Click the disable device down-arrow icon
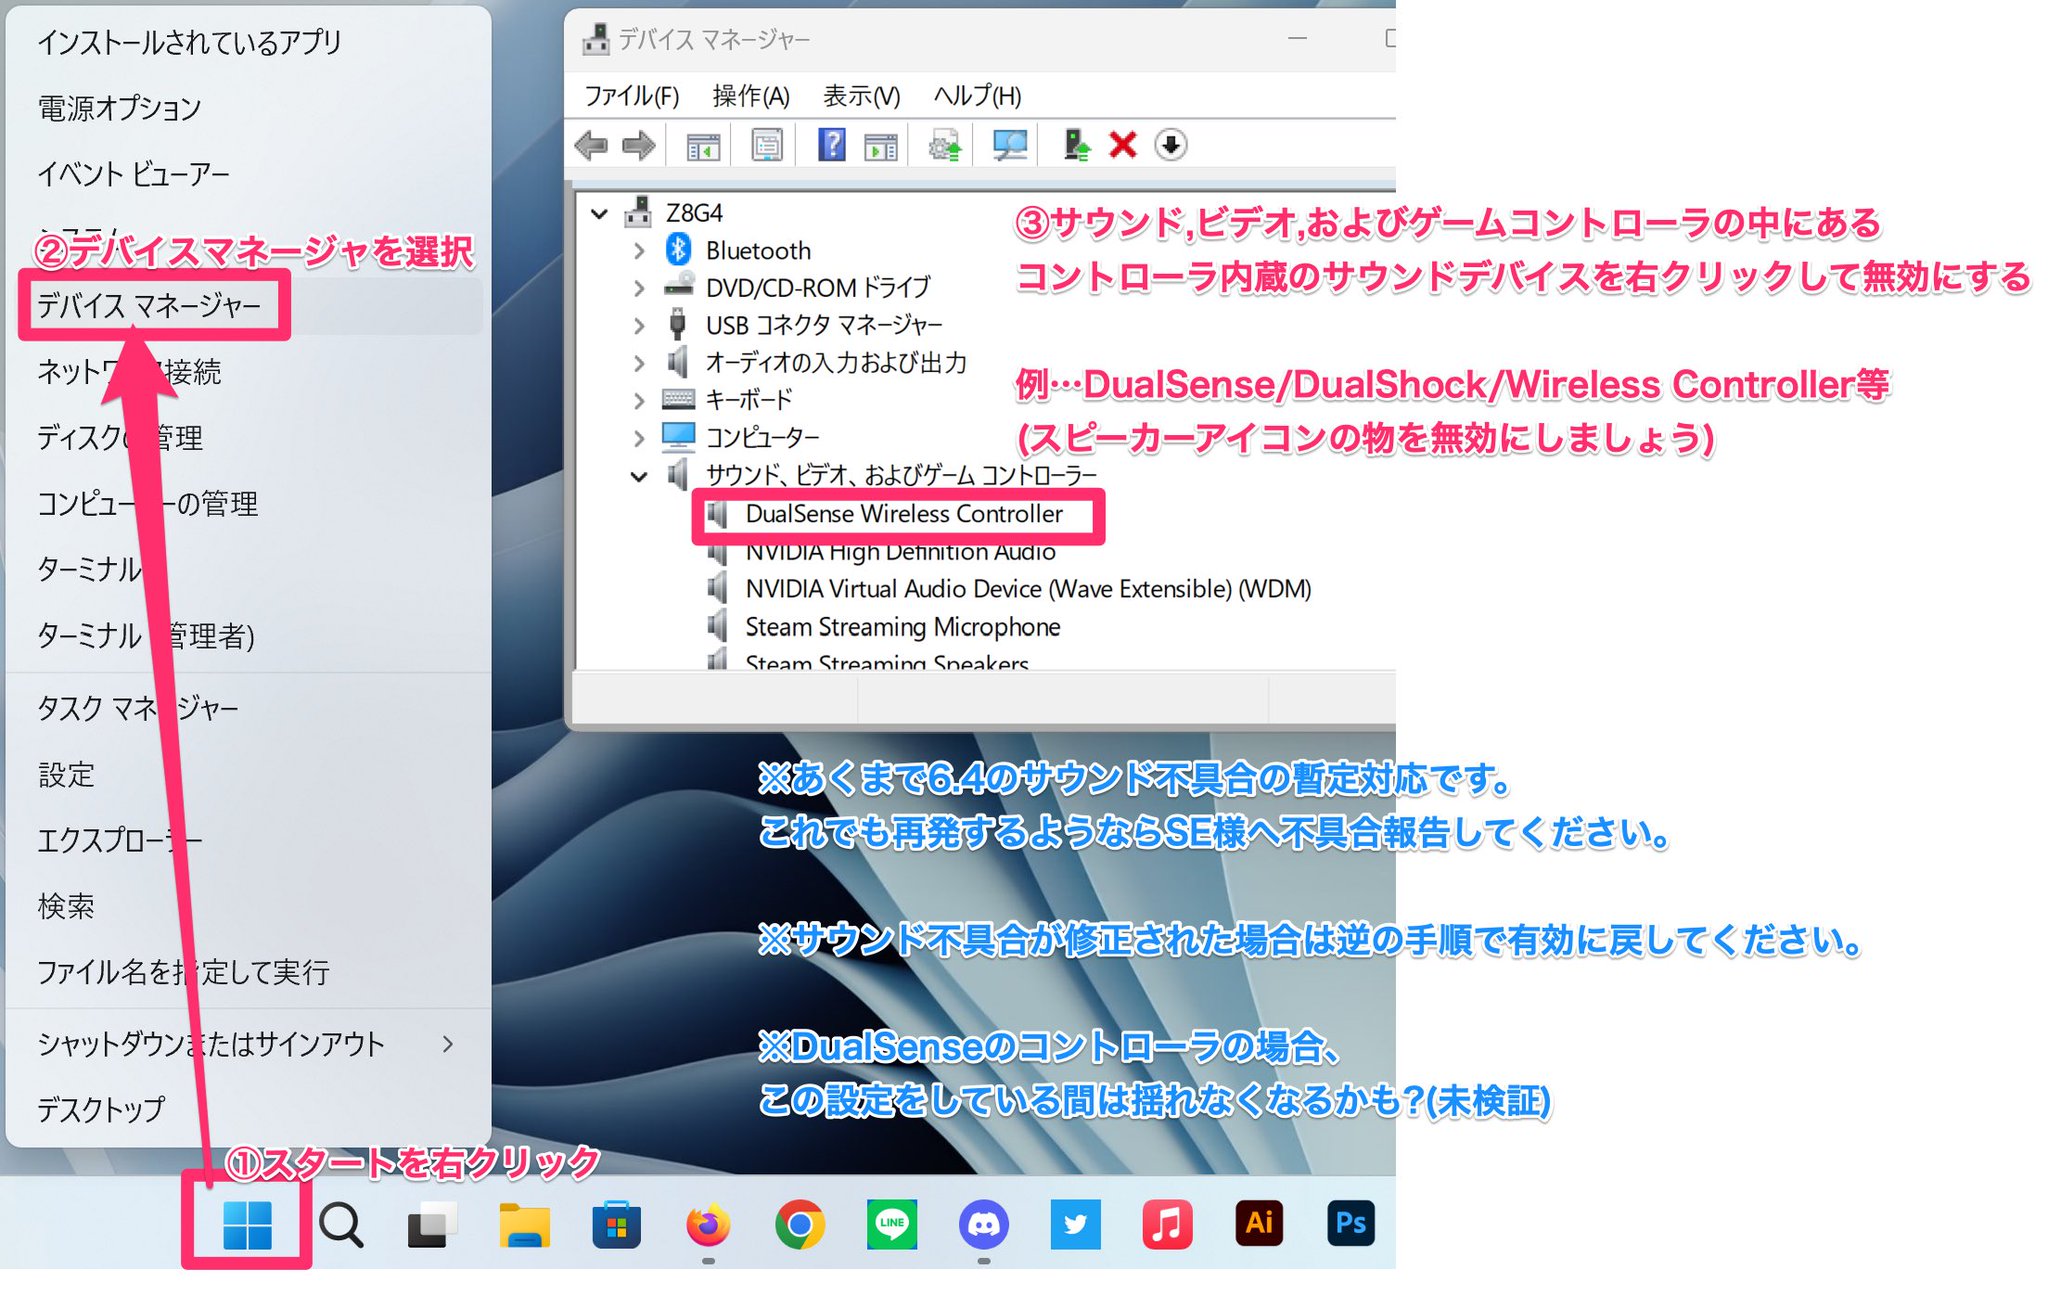 (1171, 145)
